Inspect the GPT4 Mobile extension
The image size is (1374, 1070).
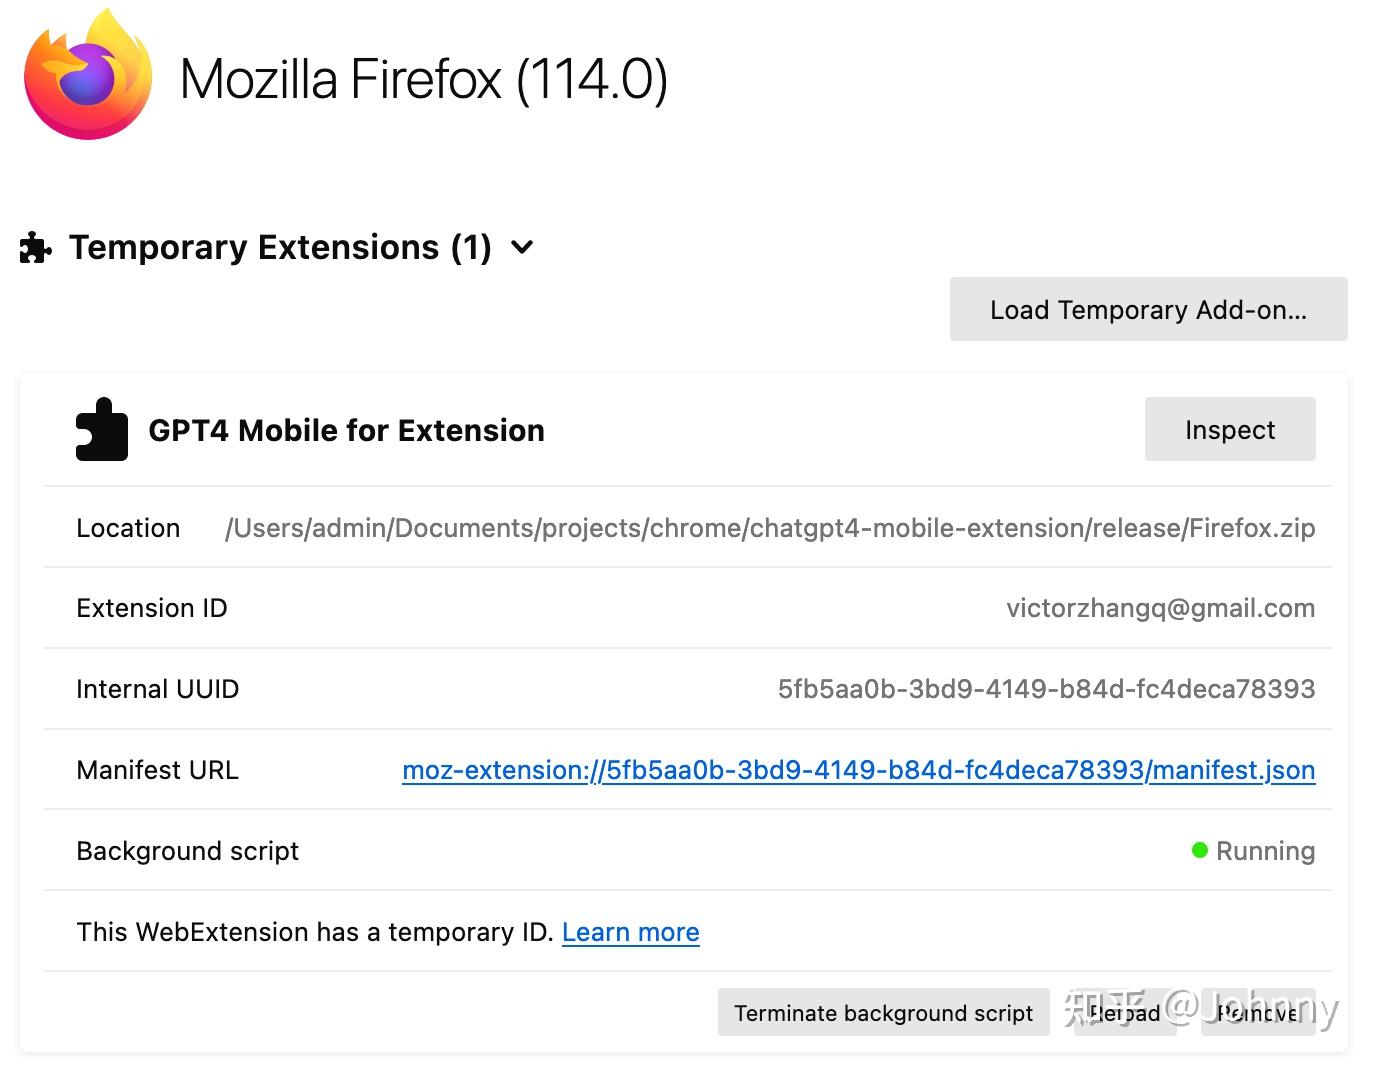(1229, 430)
